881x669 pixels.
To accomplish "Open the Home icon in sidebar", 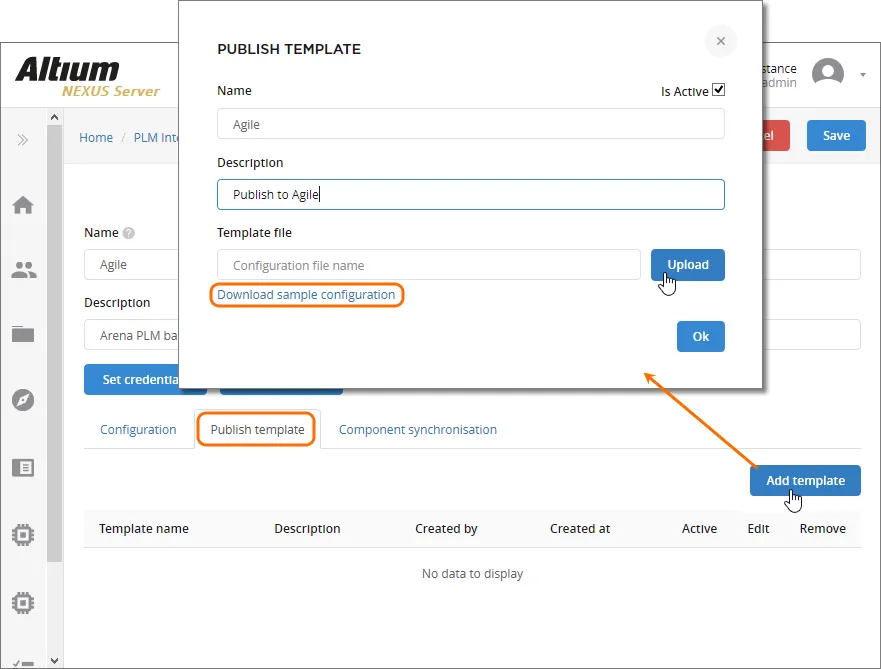I will tap(23, 205).
